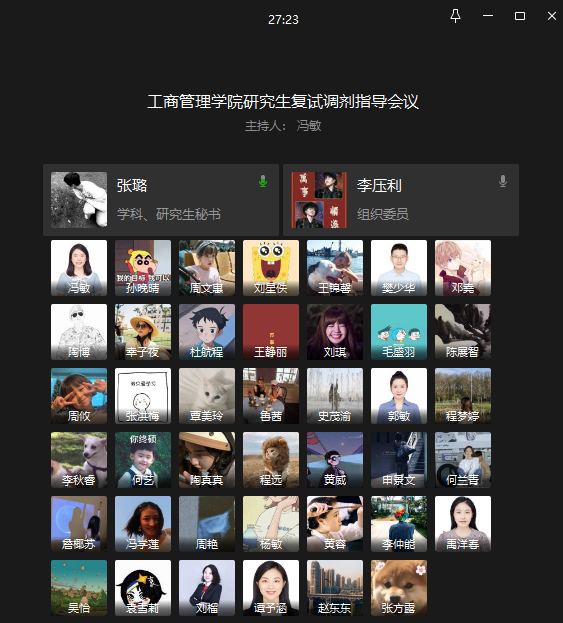Screen dimensions: 563x623
Task: Open 王静丽's red avatar tile
Action: click(x=271, y=332)
